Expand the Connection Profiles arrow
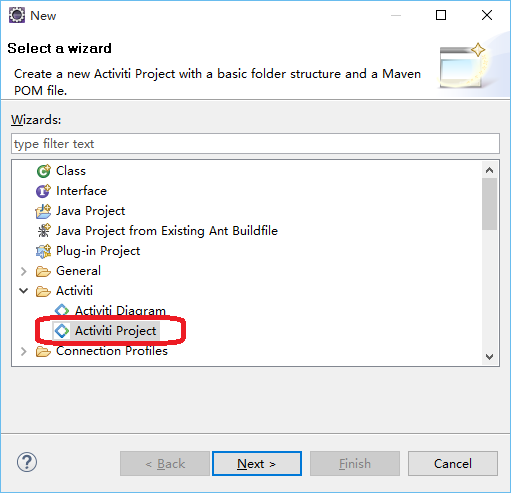Screen dimensions: 511x493 tap(23, 351)
